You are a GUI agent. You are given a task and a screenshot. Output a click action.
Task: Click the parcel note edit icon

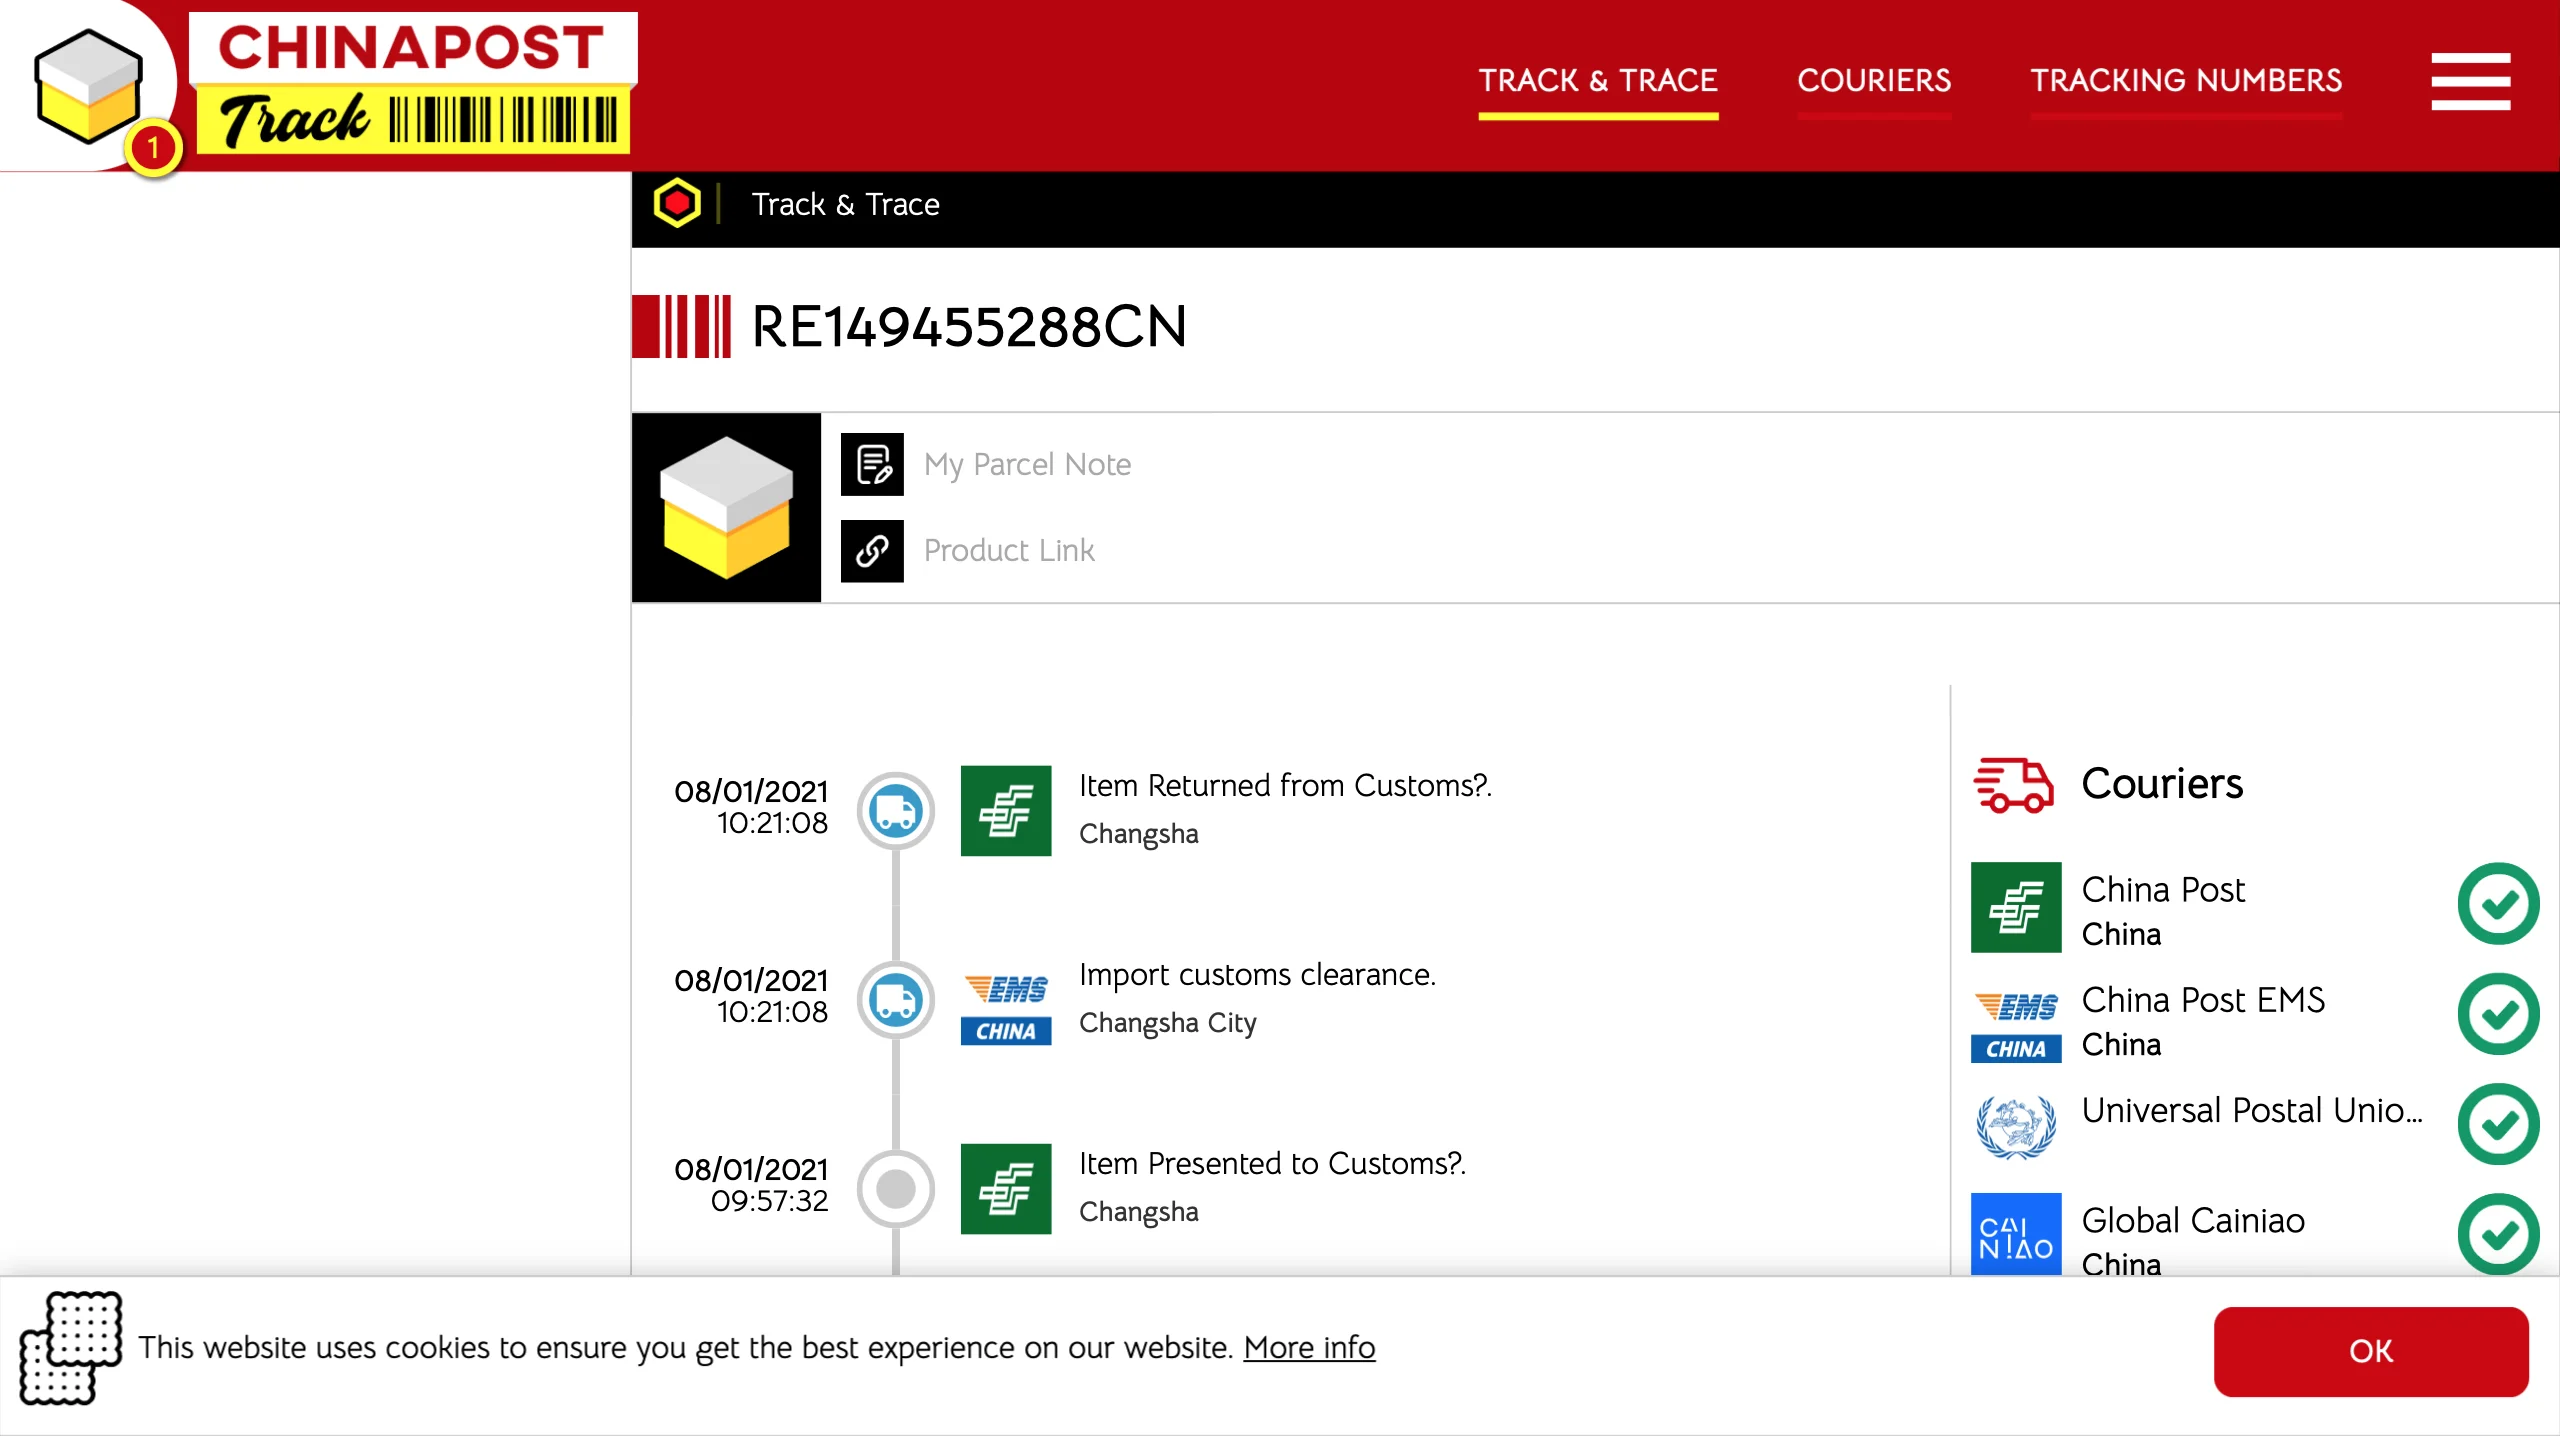click(x=872, y=464)
